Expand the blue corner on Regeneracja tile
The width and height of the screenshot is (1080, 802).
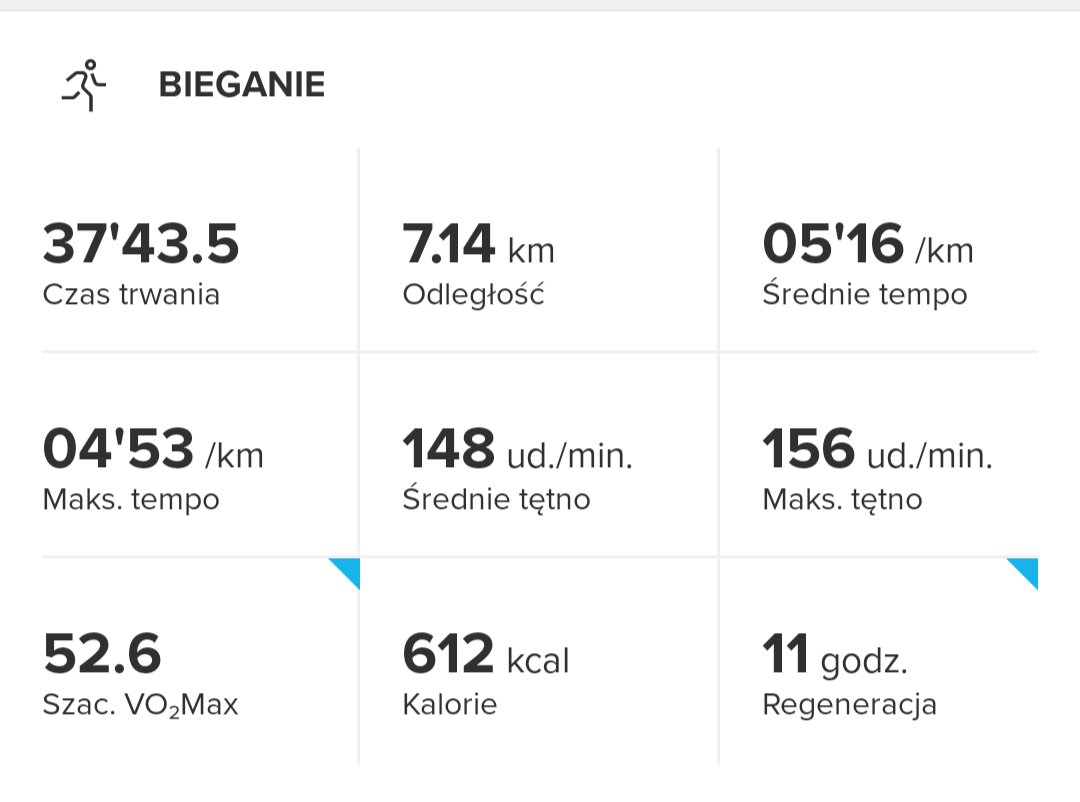tap(1025, 571)
